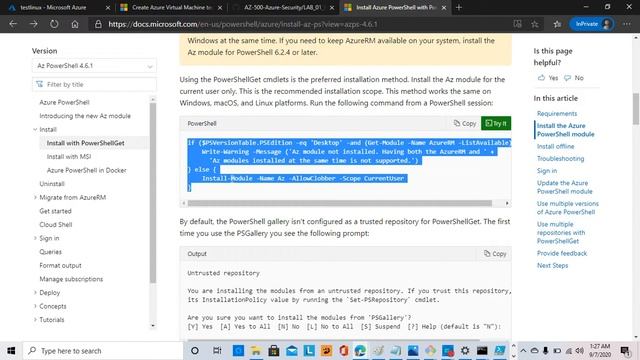Collapse the Install tree node
The image size is (640, 360).
coord(35,129)
